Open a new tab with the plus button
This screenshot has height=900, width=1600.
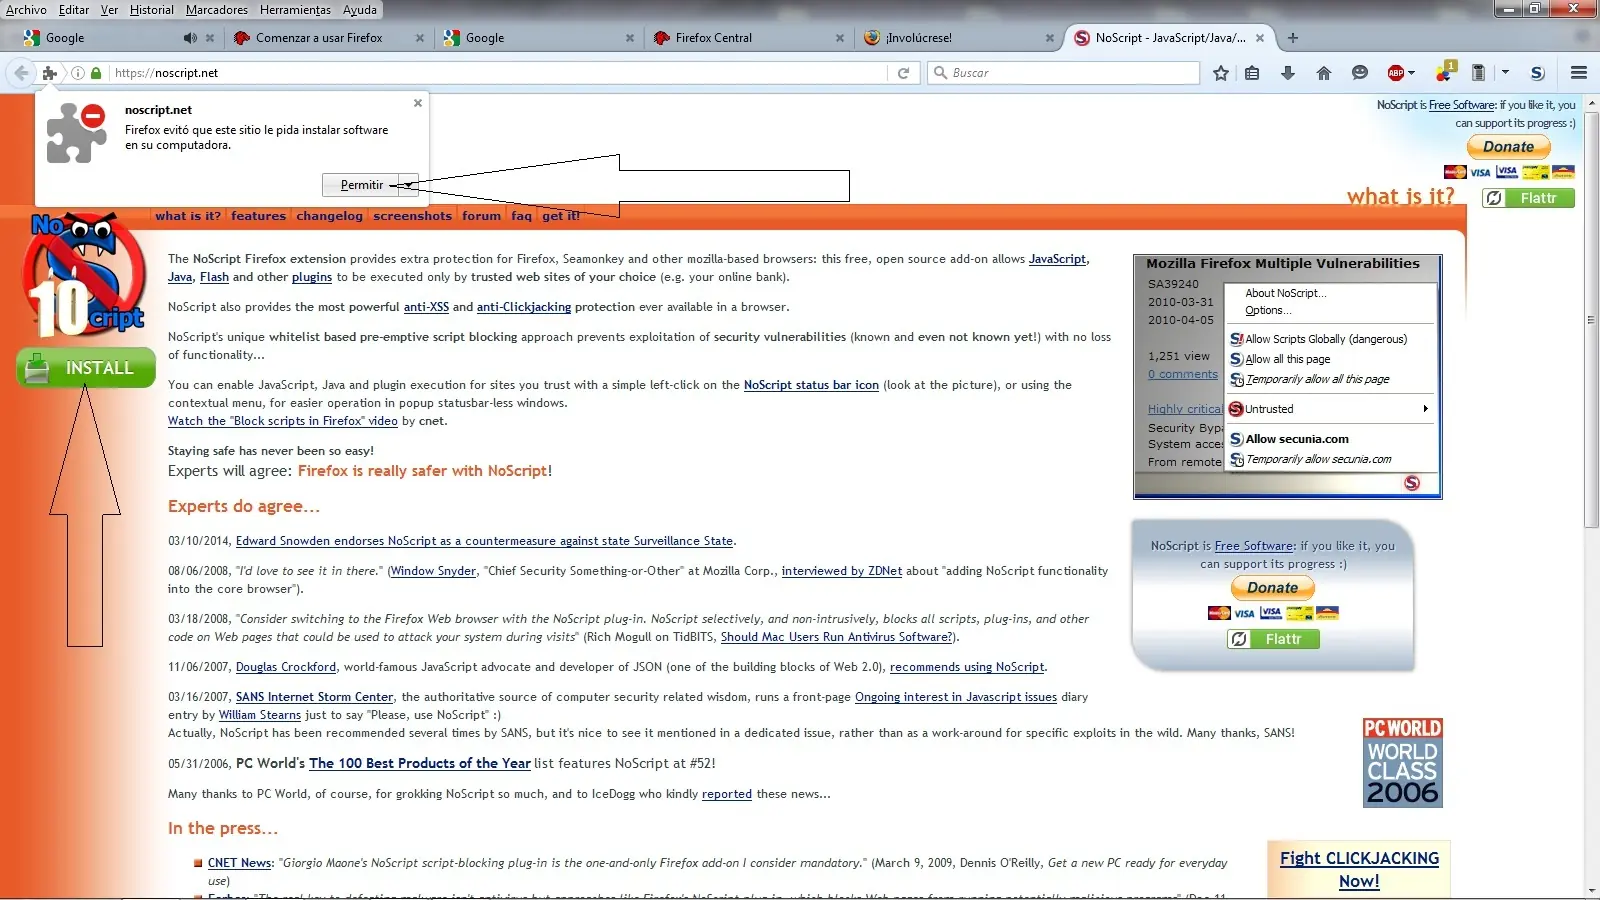[1293, 38]
